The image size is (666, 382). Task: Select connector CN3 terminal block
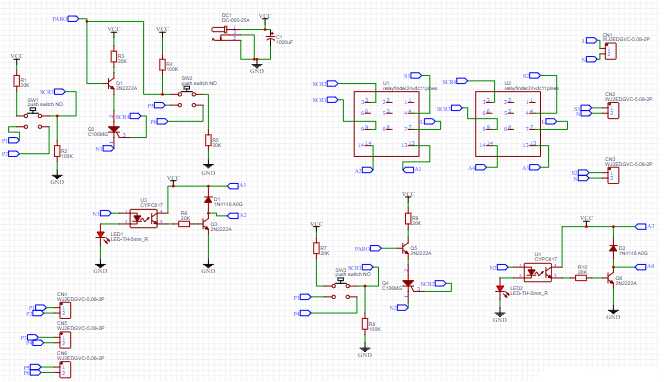tap(613, 175)
